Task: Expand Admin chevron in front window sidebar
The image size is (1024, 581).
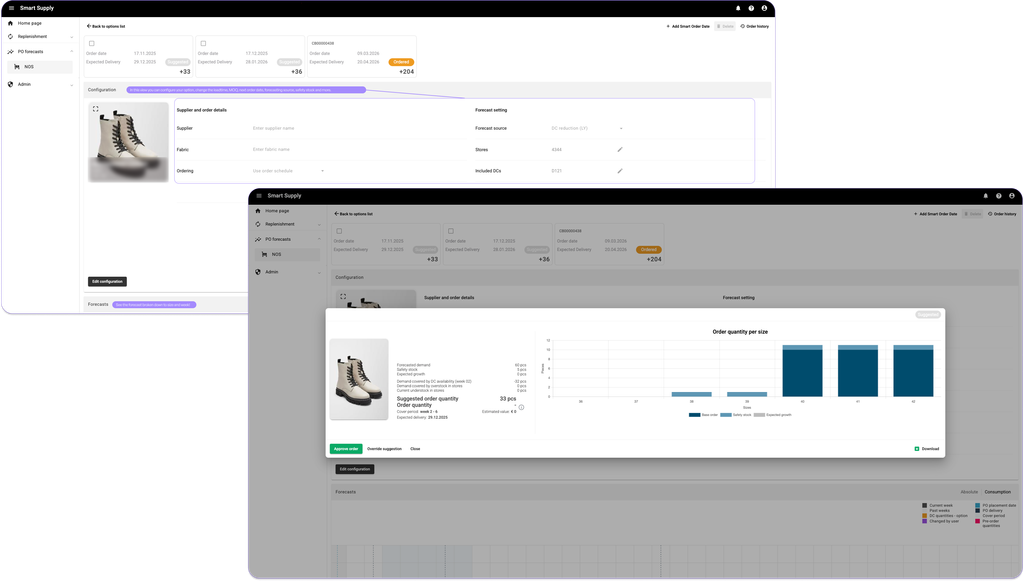Action: pos(319,272)
